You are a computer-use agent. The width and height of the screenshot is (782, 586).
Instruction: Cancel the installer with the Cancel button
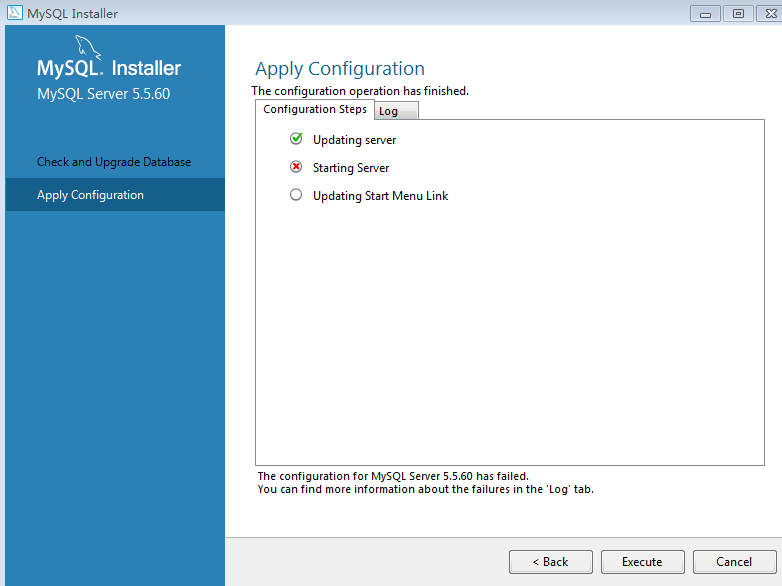[x=734, y=562]
